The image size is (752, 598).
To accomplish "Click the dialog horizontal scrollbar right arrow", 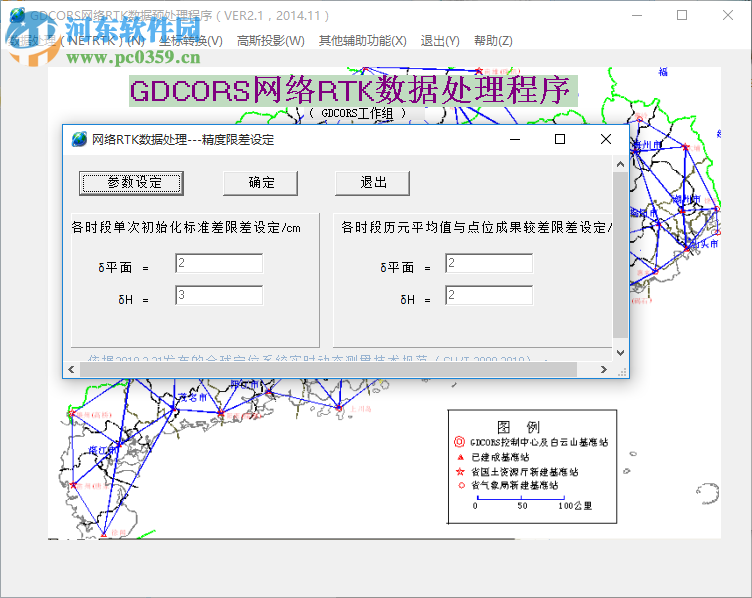I will (x=604, y=369).
